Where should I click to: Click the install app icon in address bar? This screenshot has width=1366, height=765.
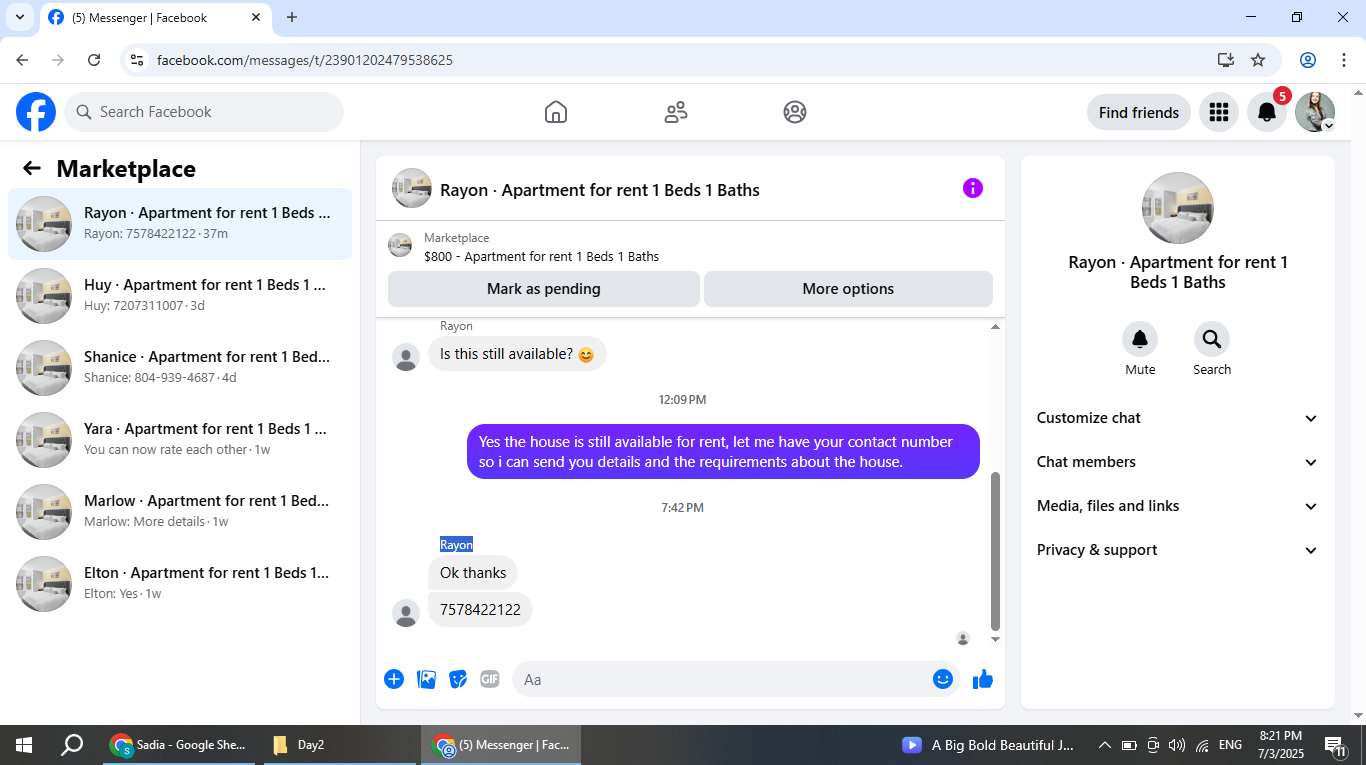[x=1226, y=60]
